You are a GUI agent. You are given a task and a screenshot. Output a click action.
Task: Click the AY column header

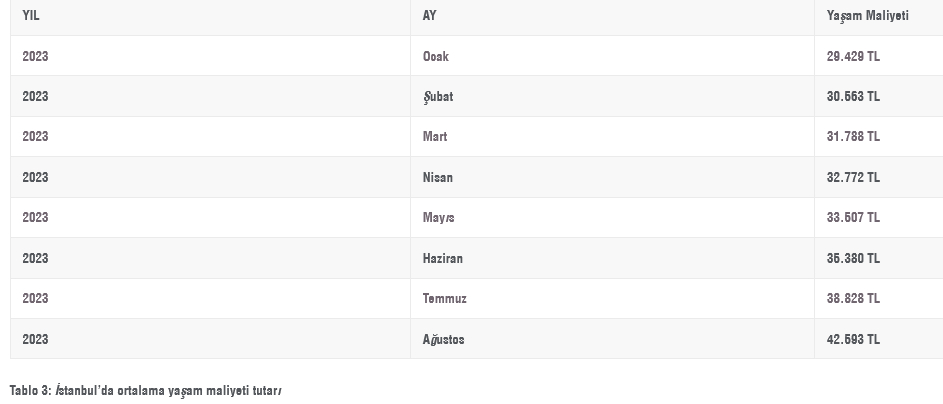tap(430, 16)
